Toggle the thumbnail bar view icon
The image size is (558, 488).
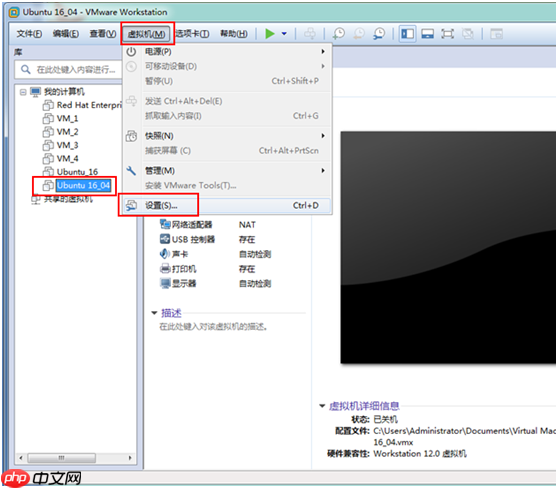[x=427, y=34]
